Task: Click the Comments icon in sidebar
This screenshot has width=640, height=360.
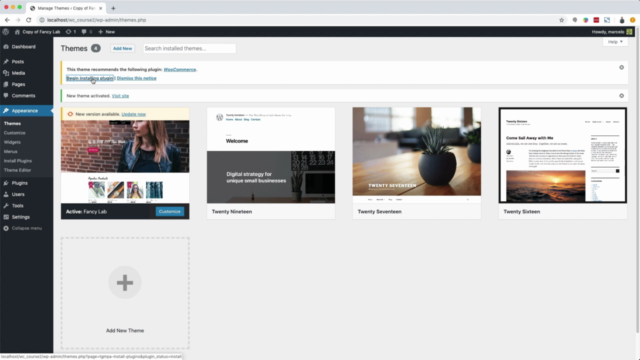Action: click(x=6, y=96)
